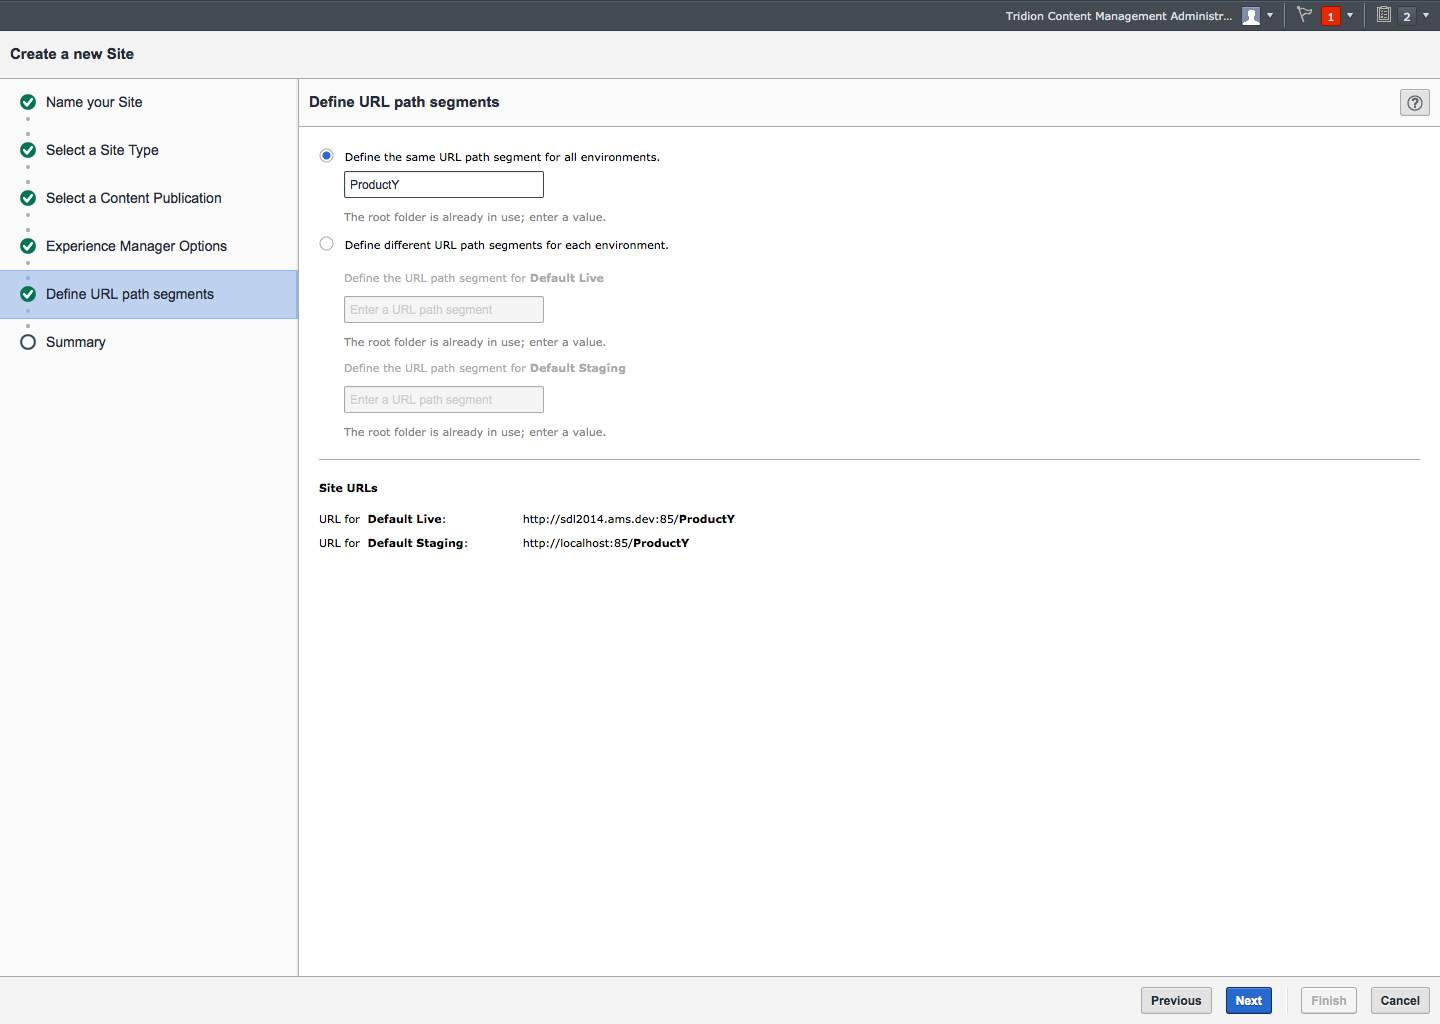The height and width of the screenshot is (1024, 1440).
Task: Click the notifications flag icon
Action: 1304,15
